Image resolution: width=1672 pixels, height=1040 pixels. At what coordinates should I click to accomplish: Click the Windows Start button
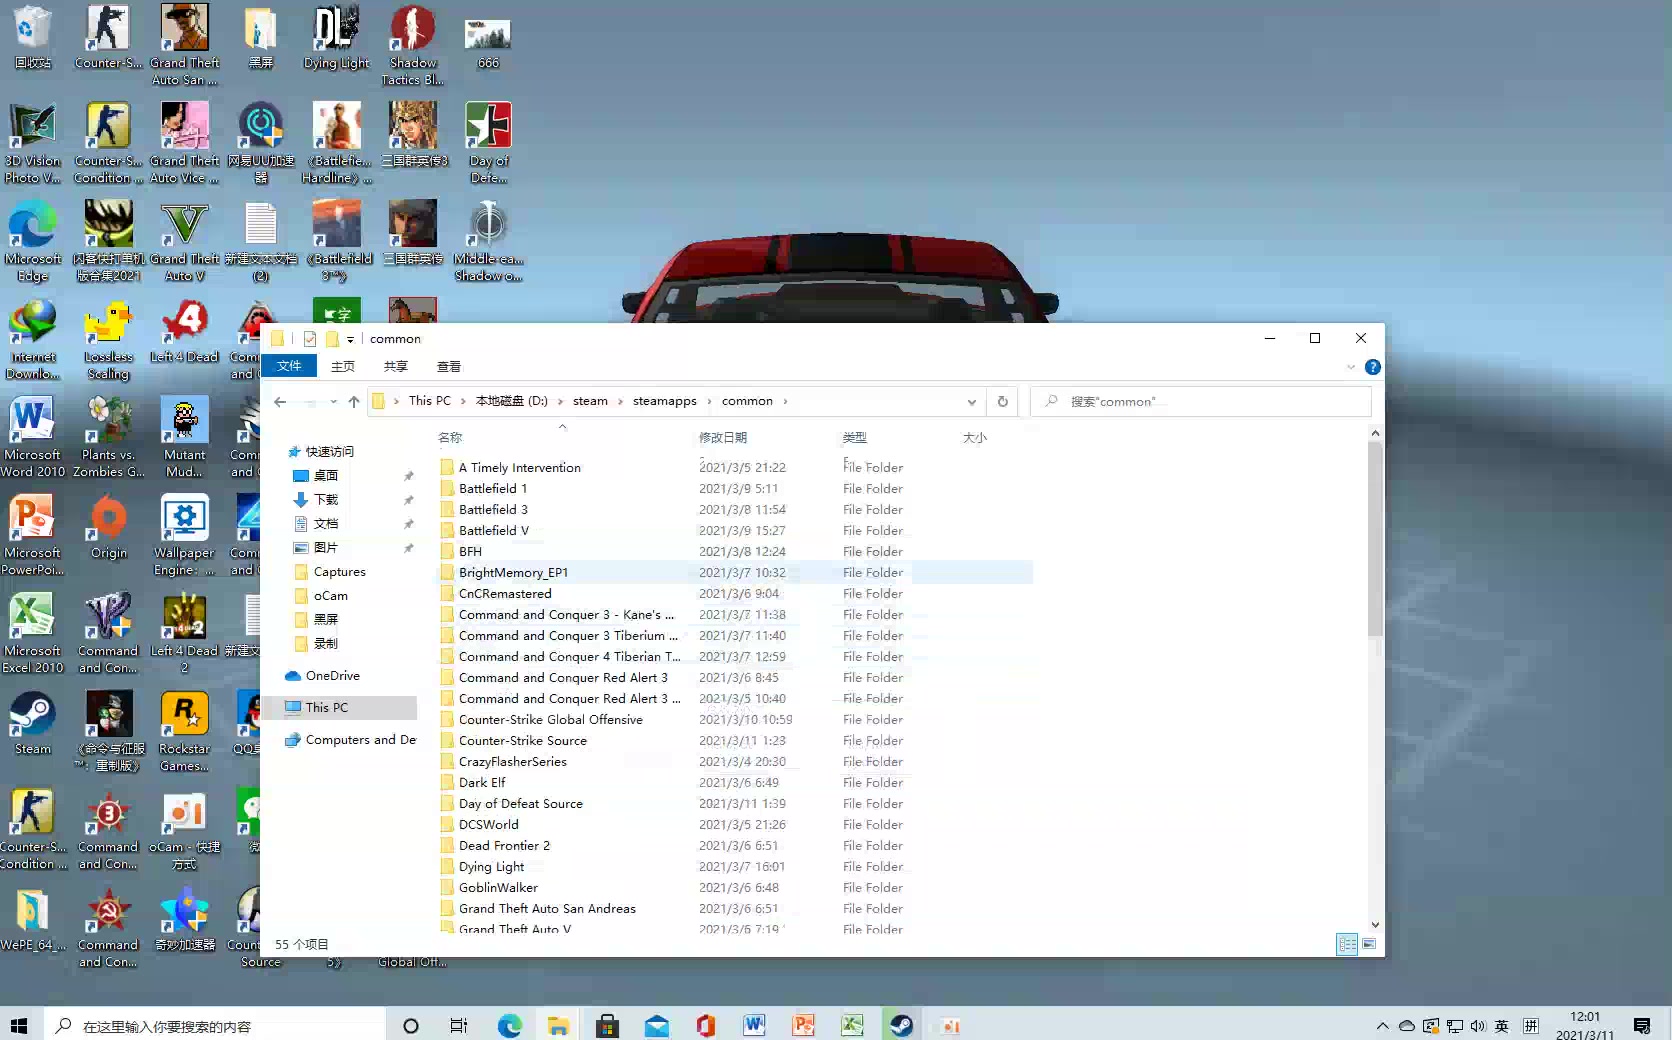pyautogui.click(x=19, y=1025)
